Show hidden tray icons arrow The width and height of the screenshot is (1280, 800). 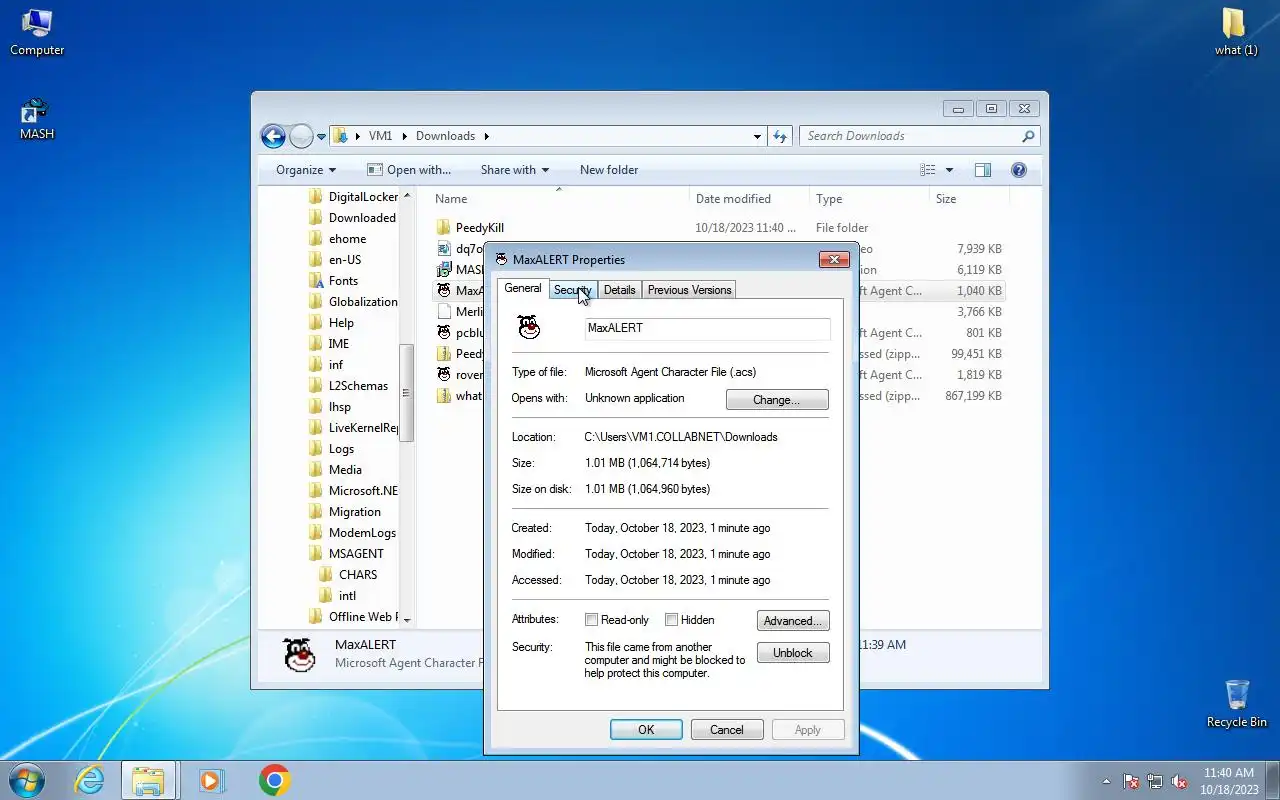click(1106, 781)
